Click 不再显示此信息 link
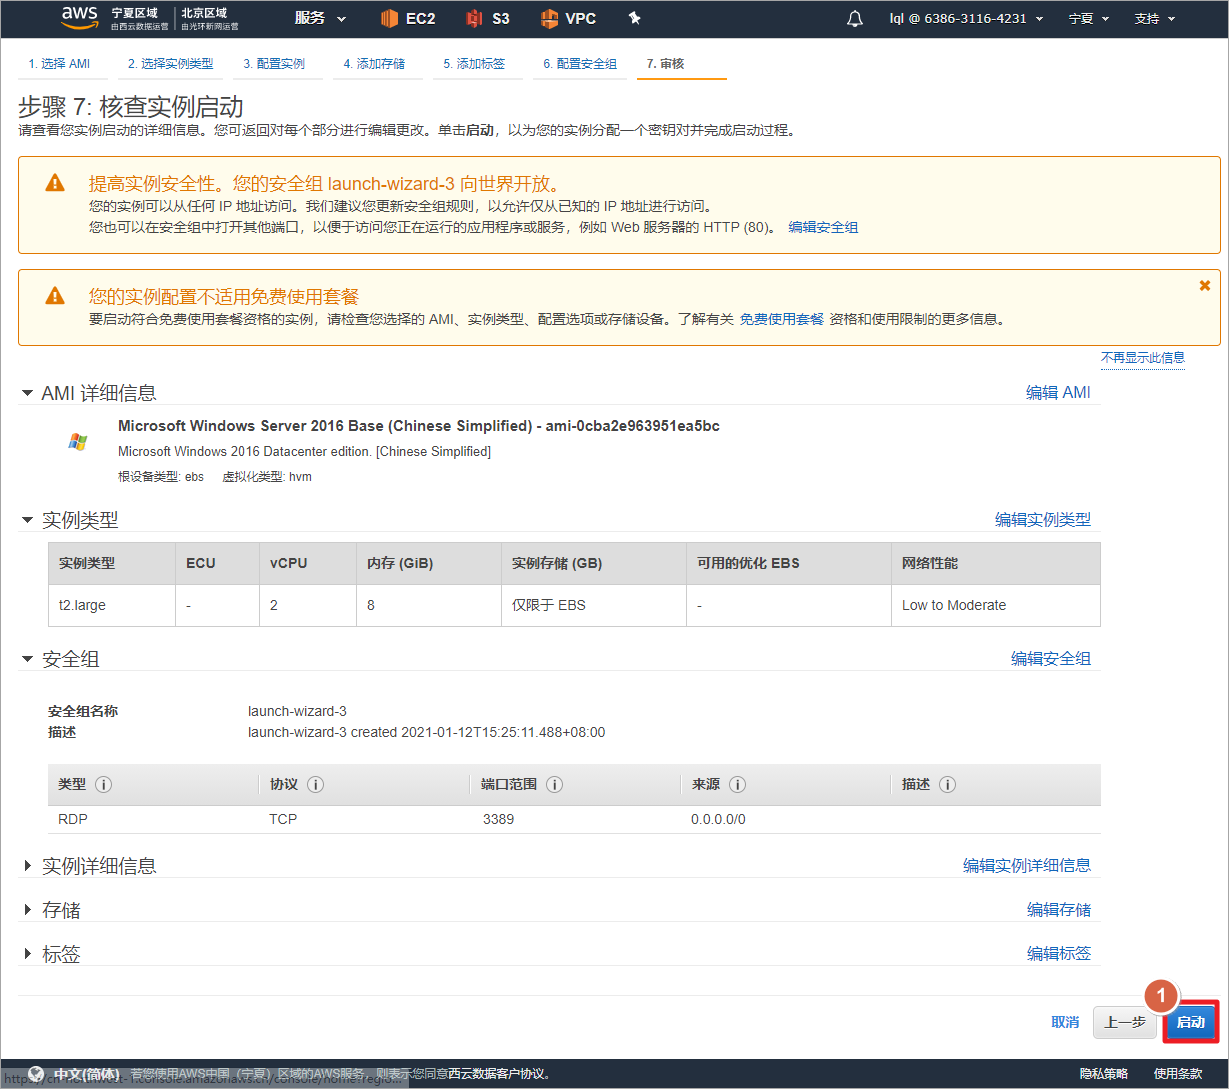The width and height of the screenshot is (1229, 1089). pyautogui.click(x=1143, y=358)
